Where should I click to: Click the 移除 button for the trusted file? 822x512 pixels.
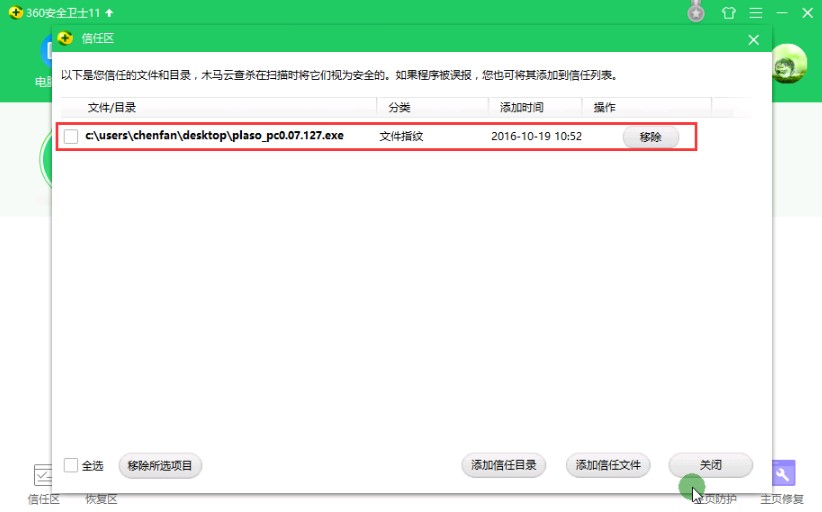[650, 137]
